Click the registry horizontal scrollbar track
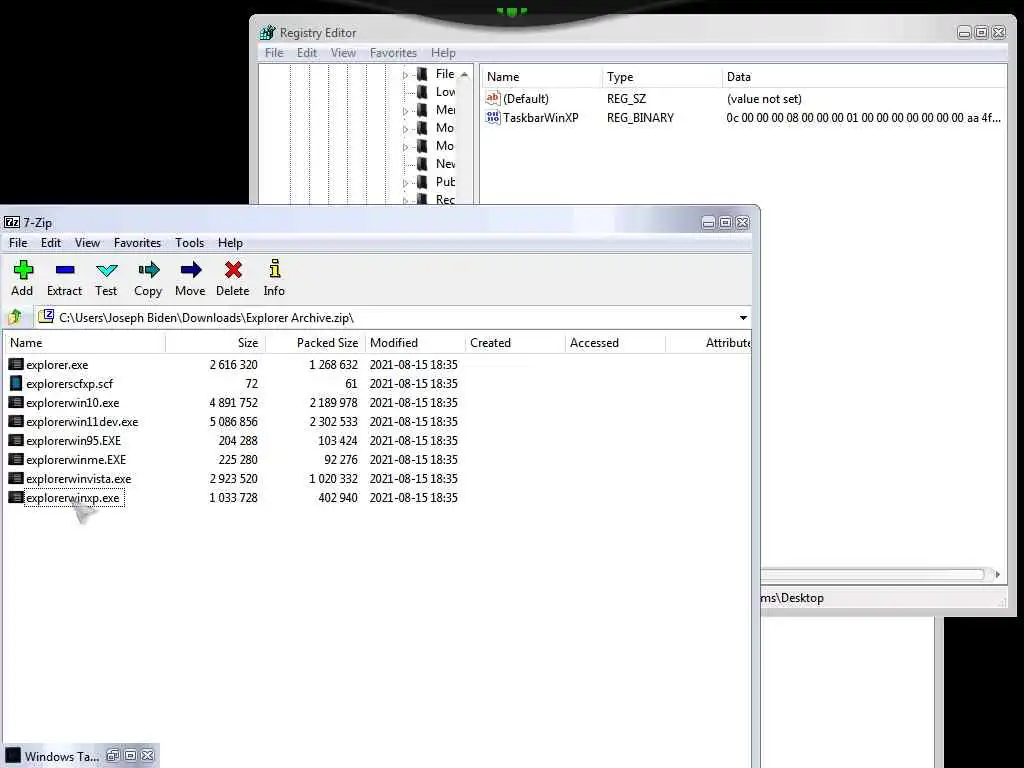The image size is (1024, 768). 872,574
